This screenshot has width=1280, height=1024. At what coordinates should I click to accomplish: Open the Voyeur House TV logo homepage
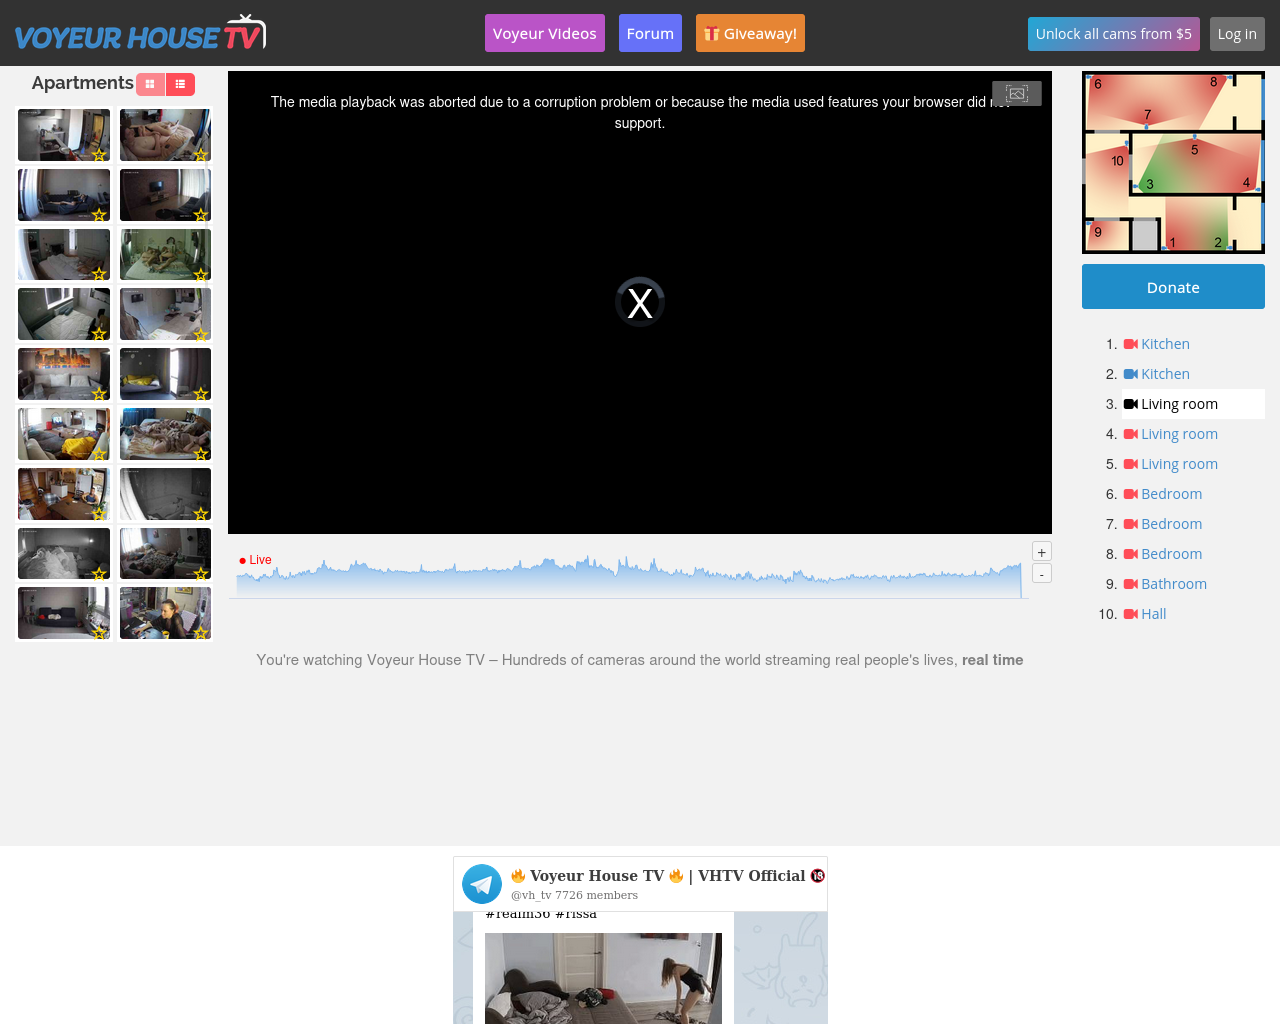(x=140, y=33)
